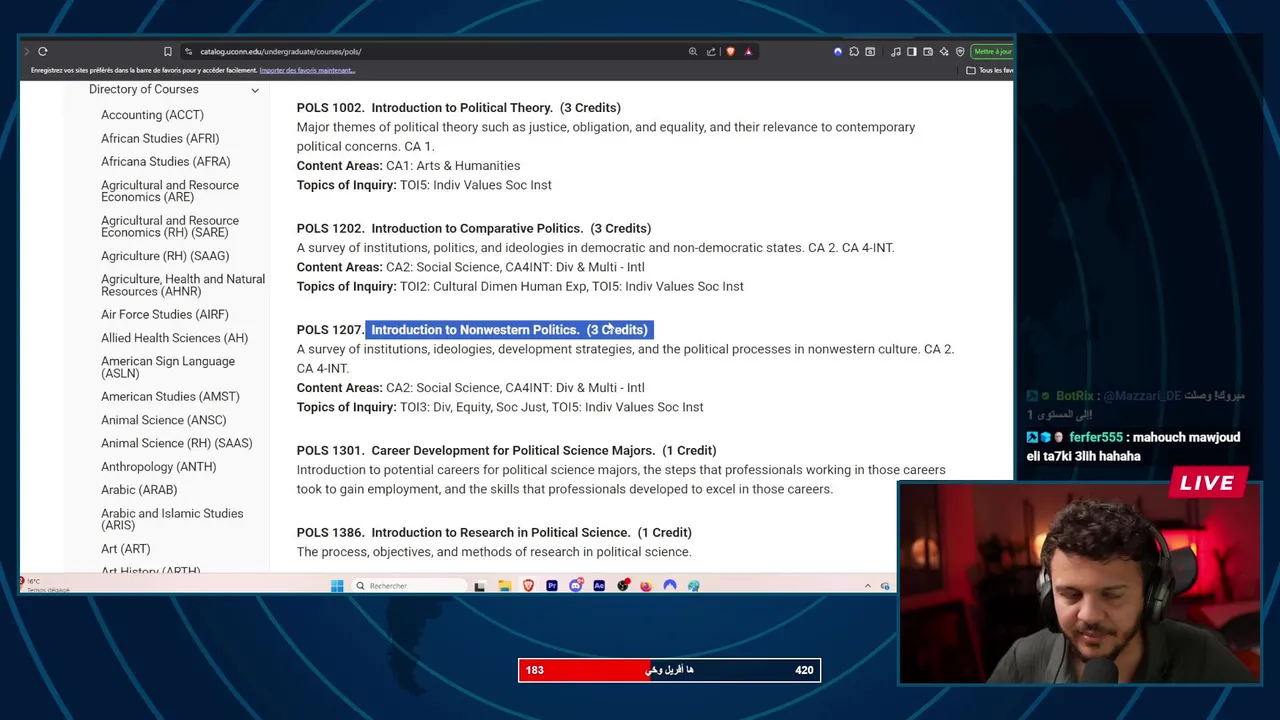The image size is (1280, 720).
Task: Open Arabic (ARAB) courses
Action: click(139, 490)
